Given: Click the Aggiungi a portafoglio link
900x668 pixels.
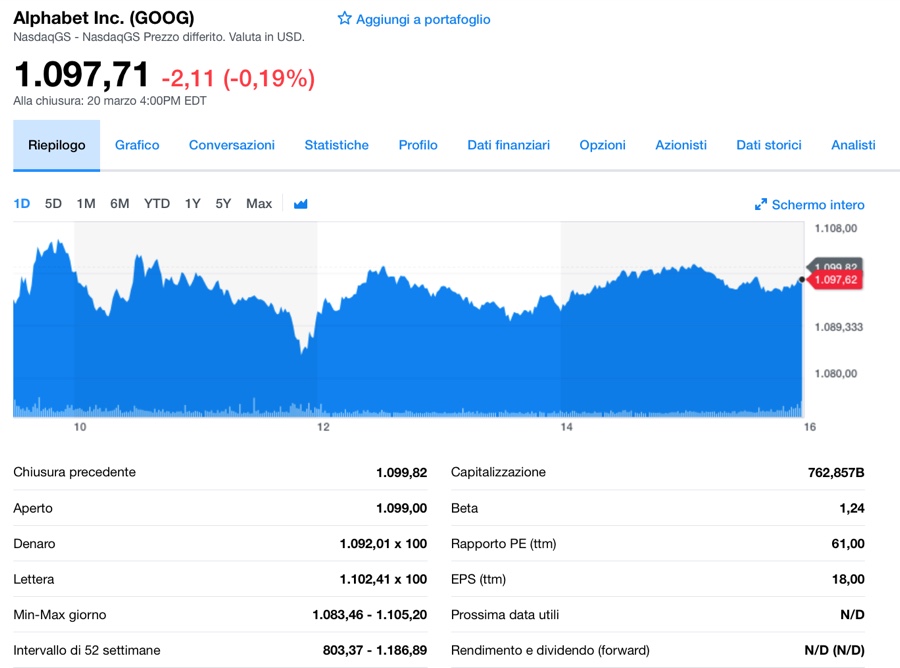Looking at the screenshot, I should 423,20.
